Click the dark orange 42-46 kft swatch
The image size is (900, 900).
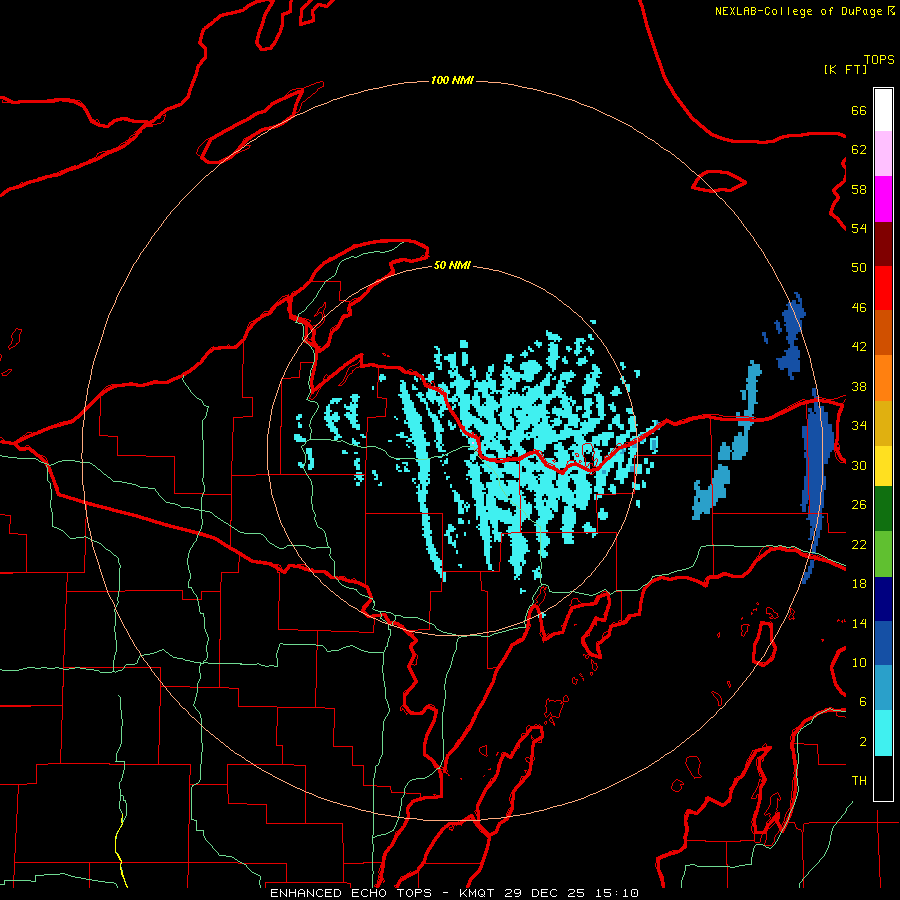pos(883,333)
